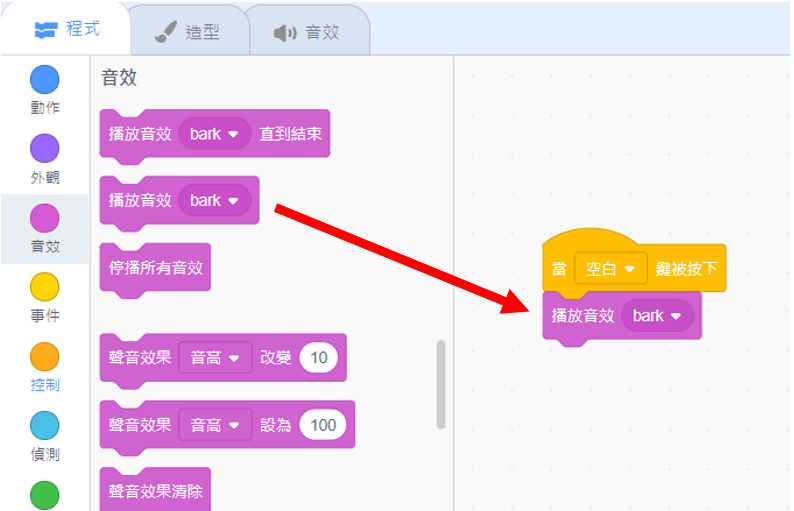Click 播放音效 直到結束 block label

point(291,134)
